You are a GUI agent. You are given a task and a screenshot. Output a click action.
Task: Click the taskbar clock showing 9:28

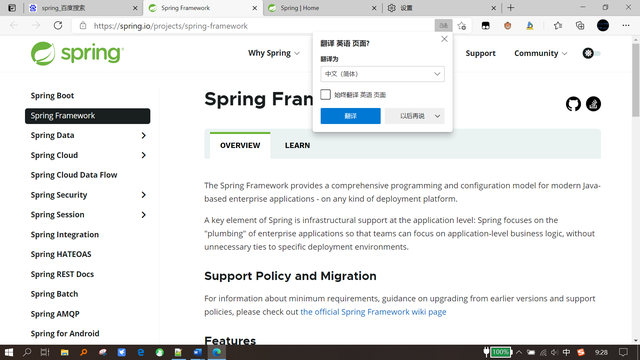601,352
